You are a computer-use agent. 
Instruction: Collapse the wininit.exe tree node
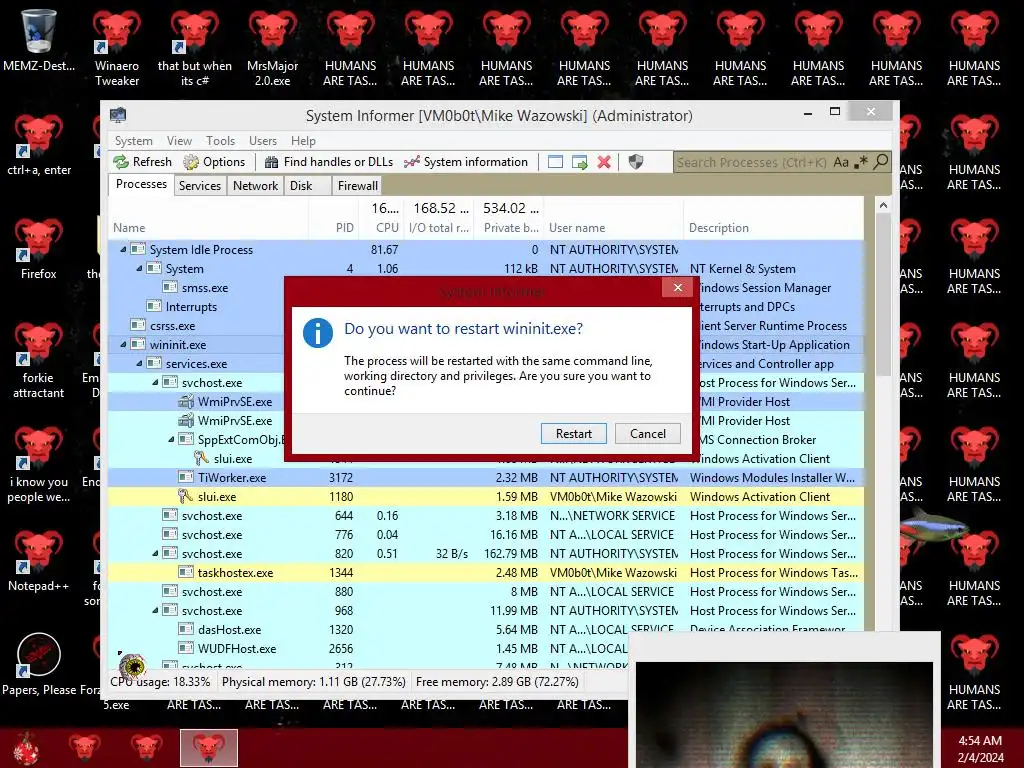pyautogui.click(x=123, y=344)
